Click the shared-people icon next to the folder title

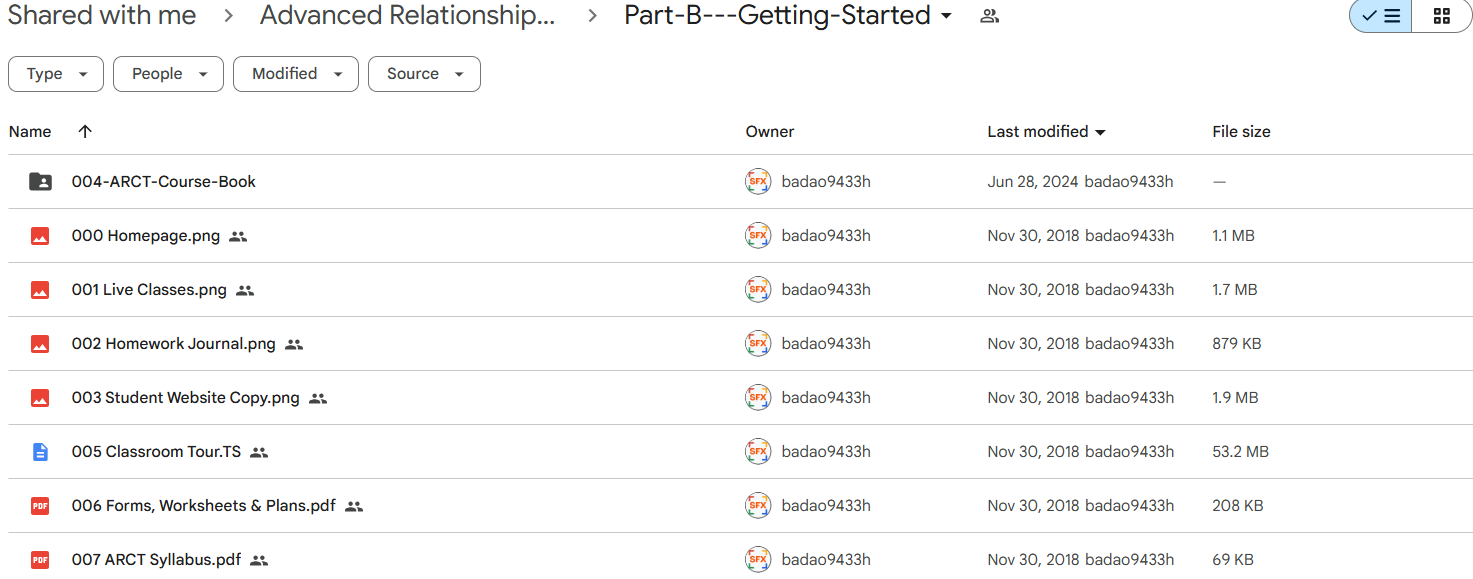(x=990, y=16)
